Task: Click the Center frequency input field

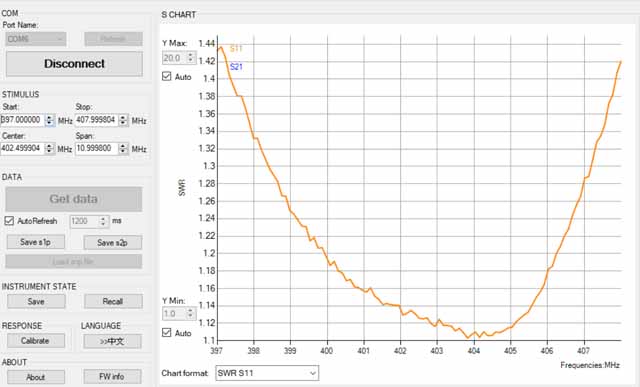Action: tap(22, 148)
